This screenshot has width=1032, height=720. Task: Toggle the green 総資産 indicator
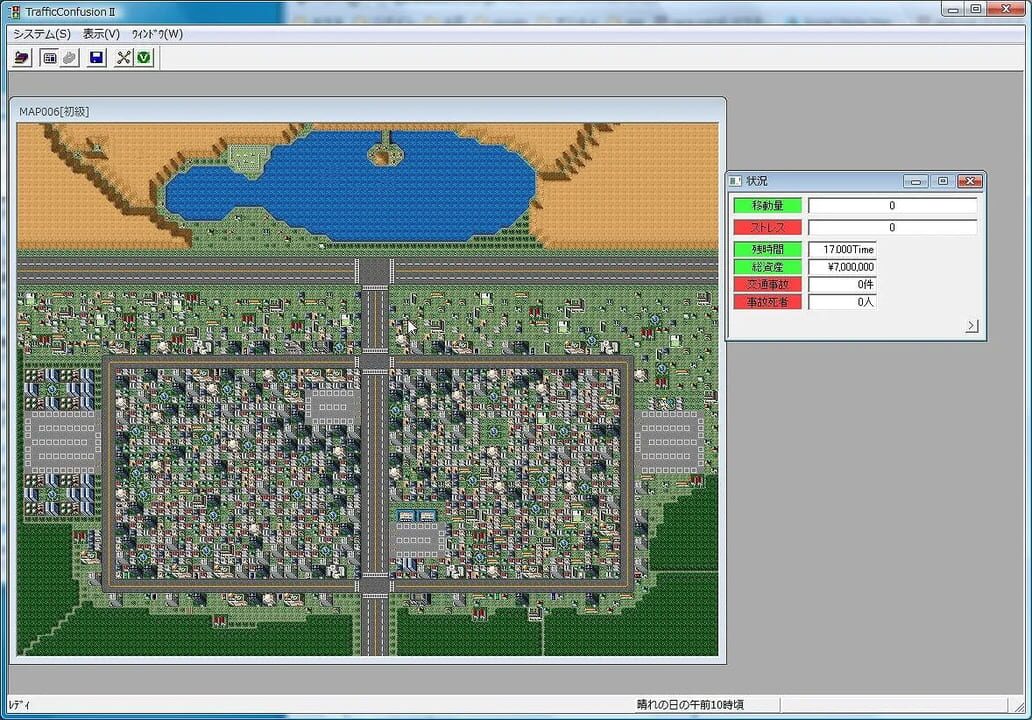767,266
